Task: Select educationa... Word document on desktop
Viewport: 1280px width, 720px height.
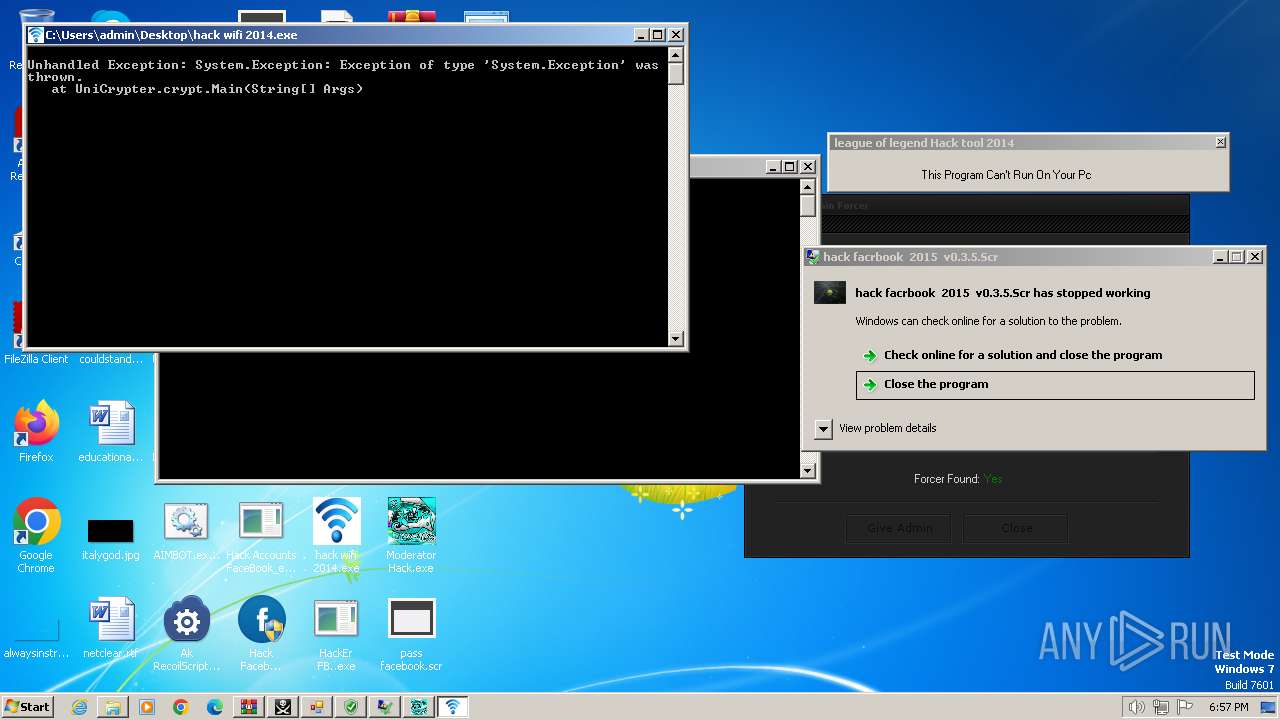Action: coord(111,432)
